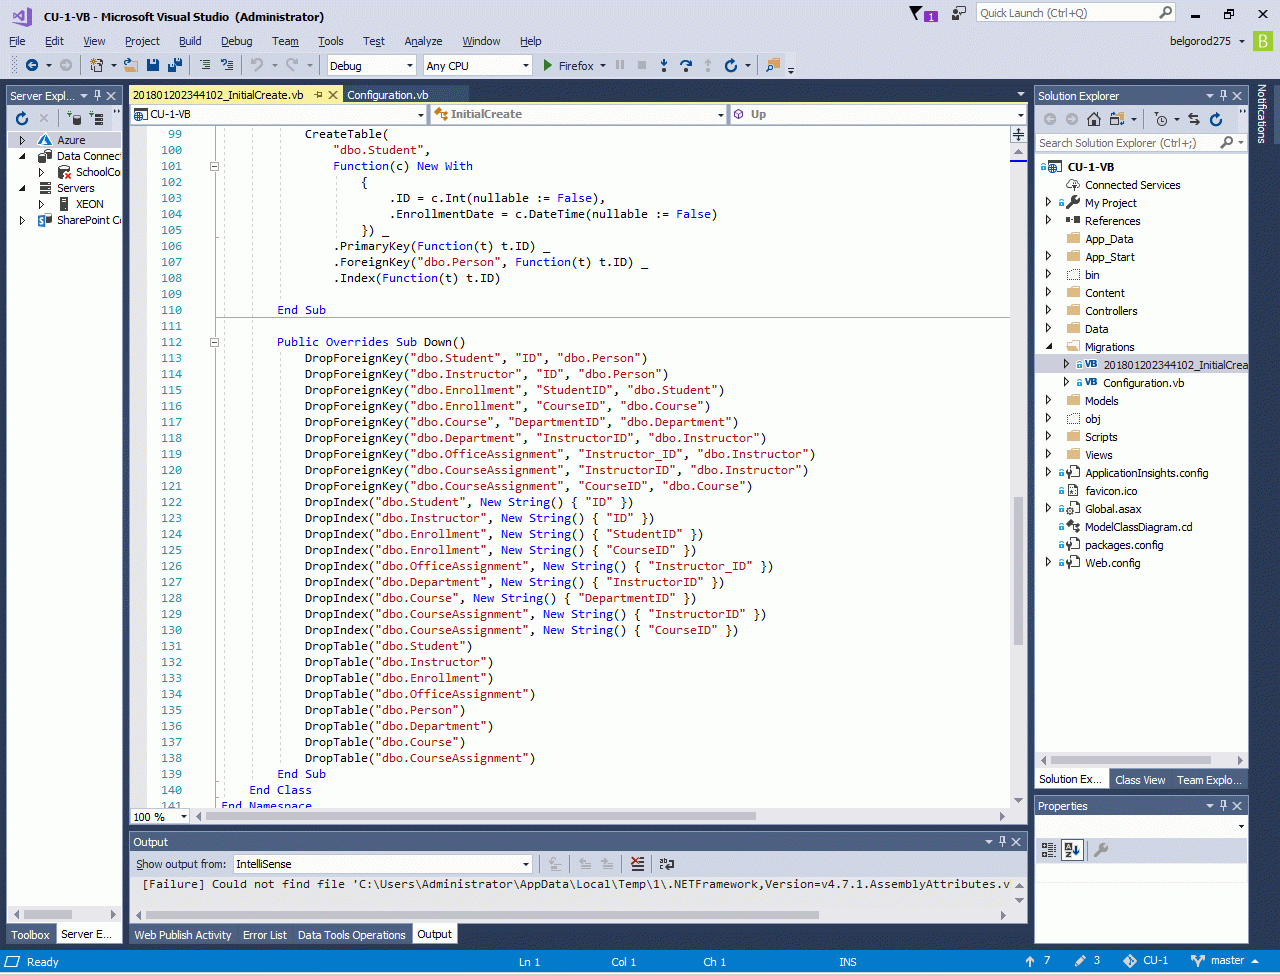Click the Home icon in Solution Explorer
Image resolution: width=1280 pixels, height=976 pixels.
(x=1094, y=119)
